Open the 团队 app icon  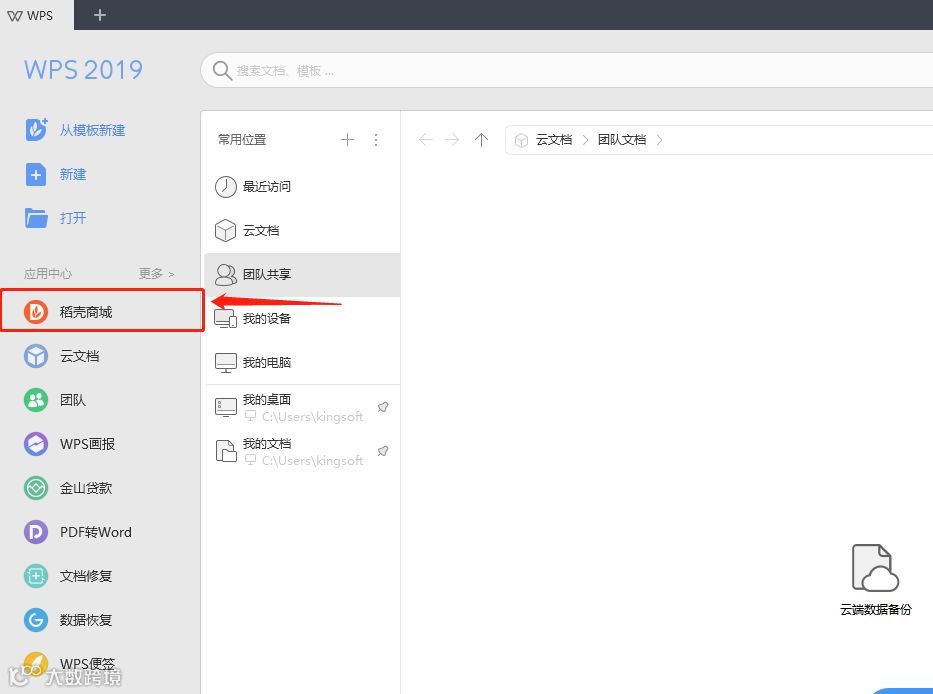[x=36, y=400]
